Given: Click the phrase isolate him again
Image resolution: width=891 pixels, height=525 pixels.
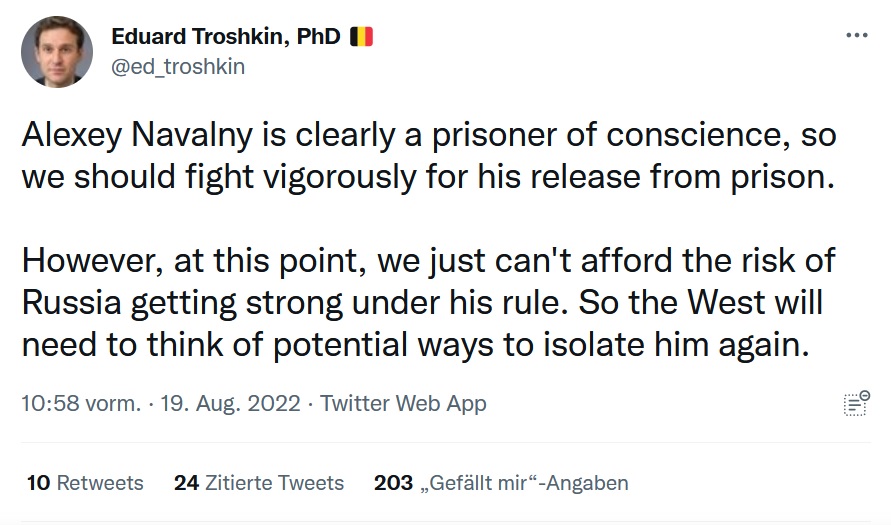Looking at the screenshot, I should coord(676,345).
